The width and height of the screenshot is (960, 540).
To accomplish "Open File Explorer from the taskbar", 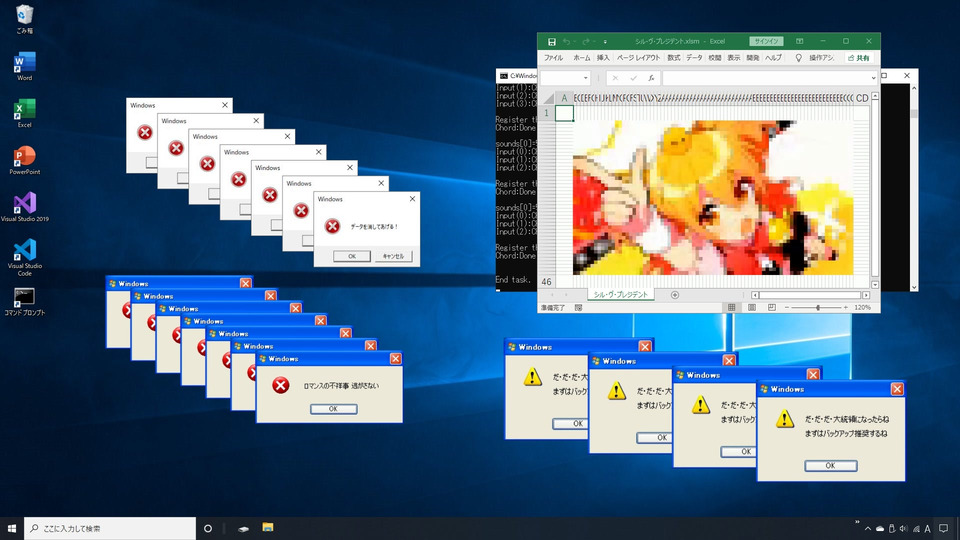I will pyautogui.click(x=268, y=528).
